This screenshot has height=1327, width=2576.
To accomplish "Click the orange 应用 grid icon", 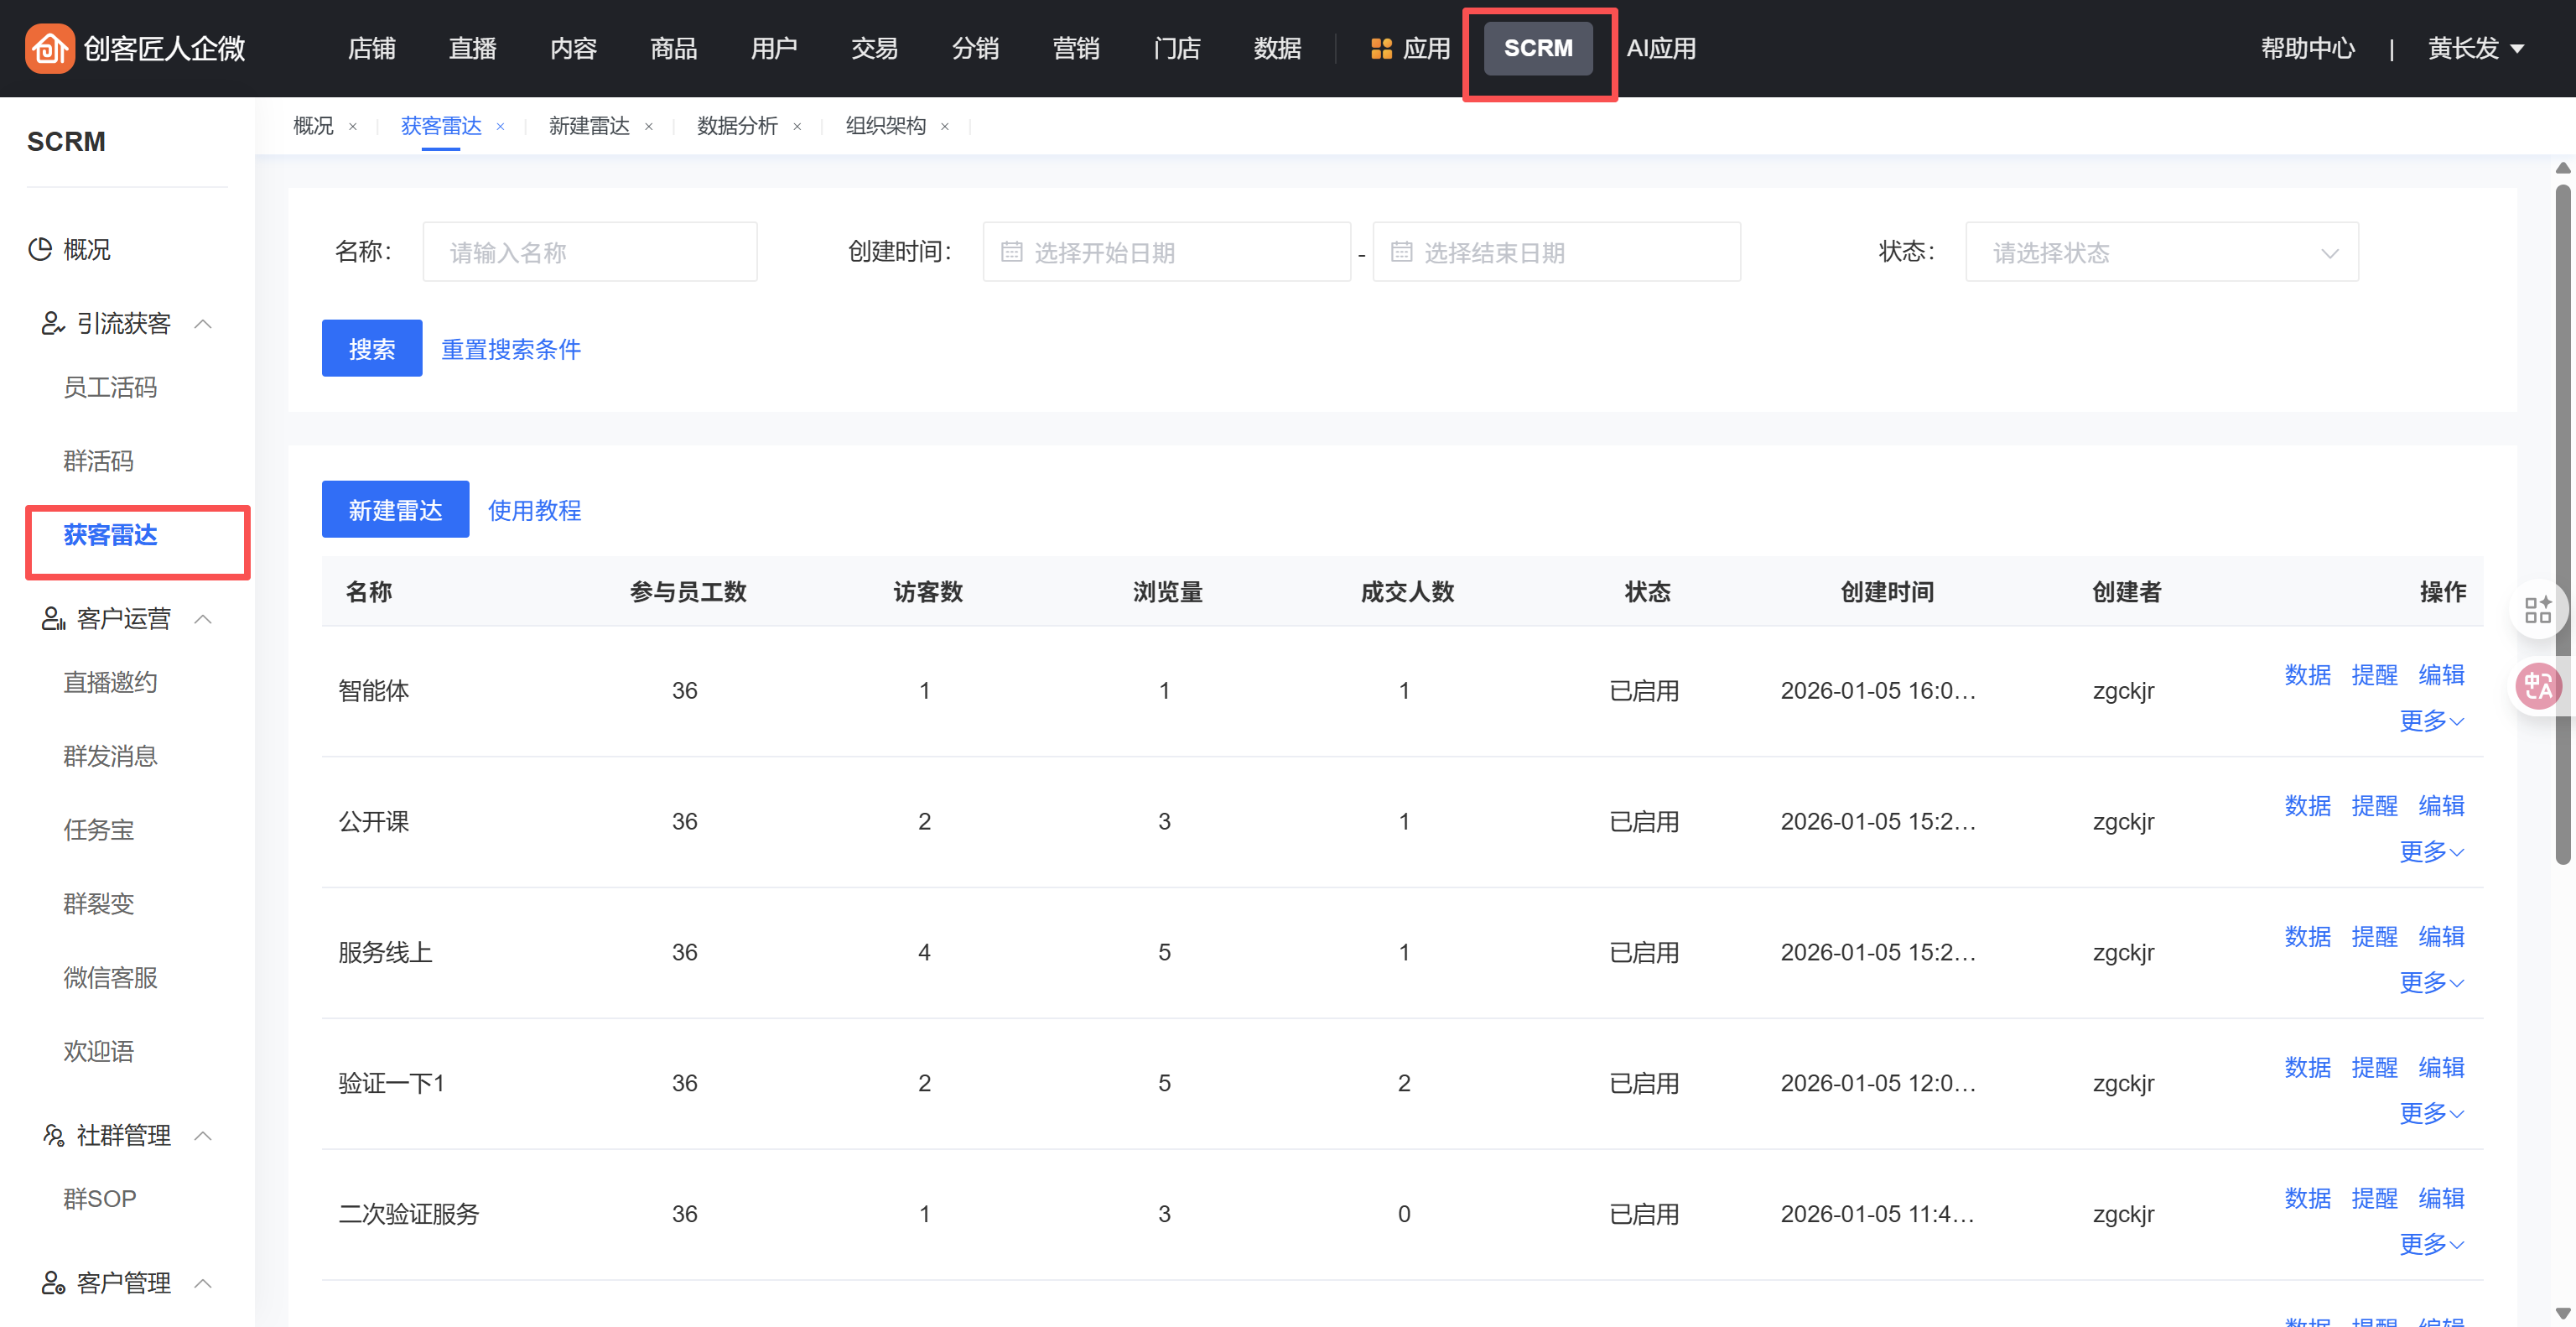I will tap(1380, 48).
